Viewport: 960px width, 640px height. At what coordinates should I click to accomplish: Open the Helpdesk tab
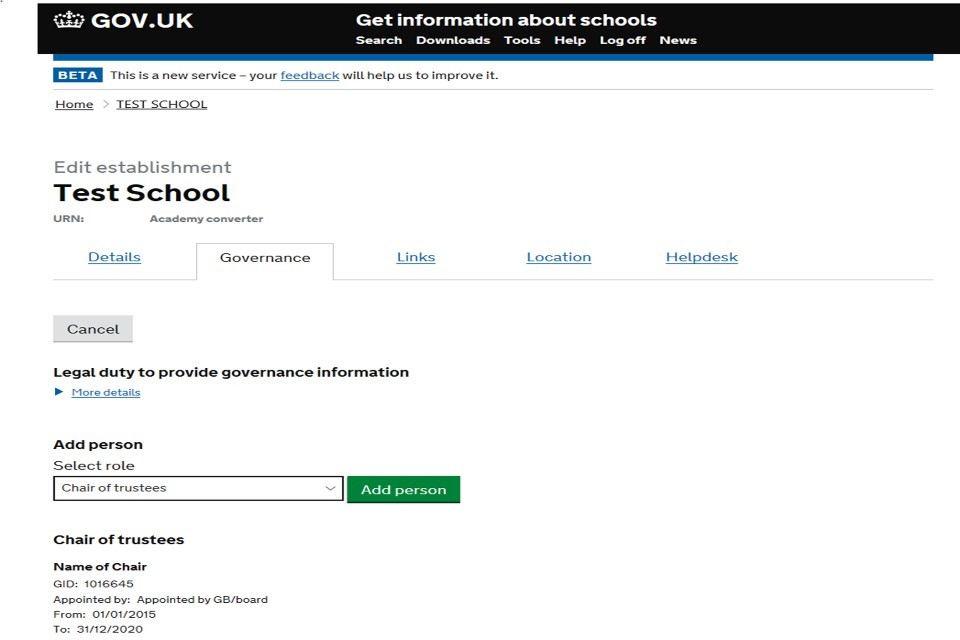701,257
